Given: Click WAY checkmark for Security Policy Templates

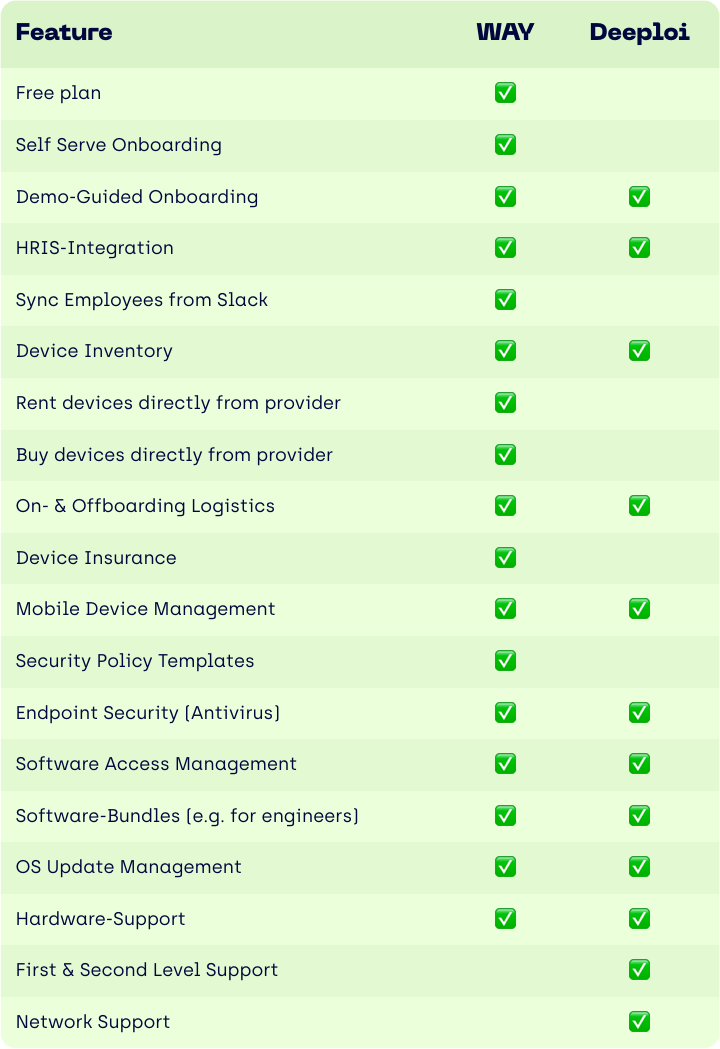Looking at the screenshot, I should click(505, 661).
